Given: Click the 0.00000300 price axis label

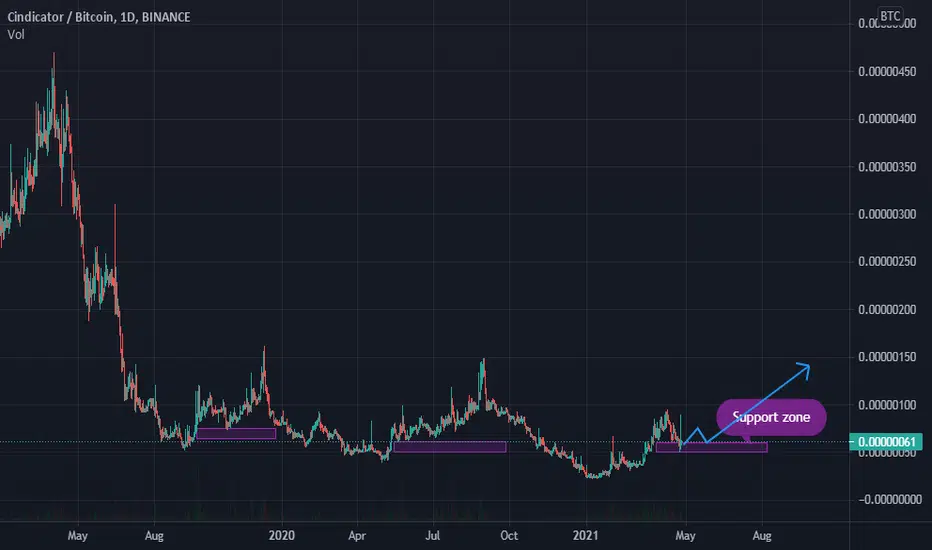Looking at the screenshot, I should [887, 214].
